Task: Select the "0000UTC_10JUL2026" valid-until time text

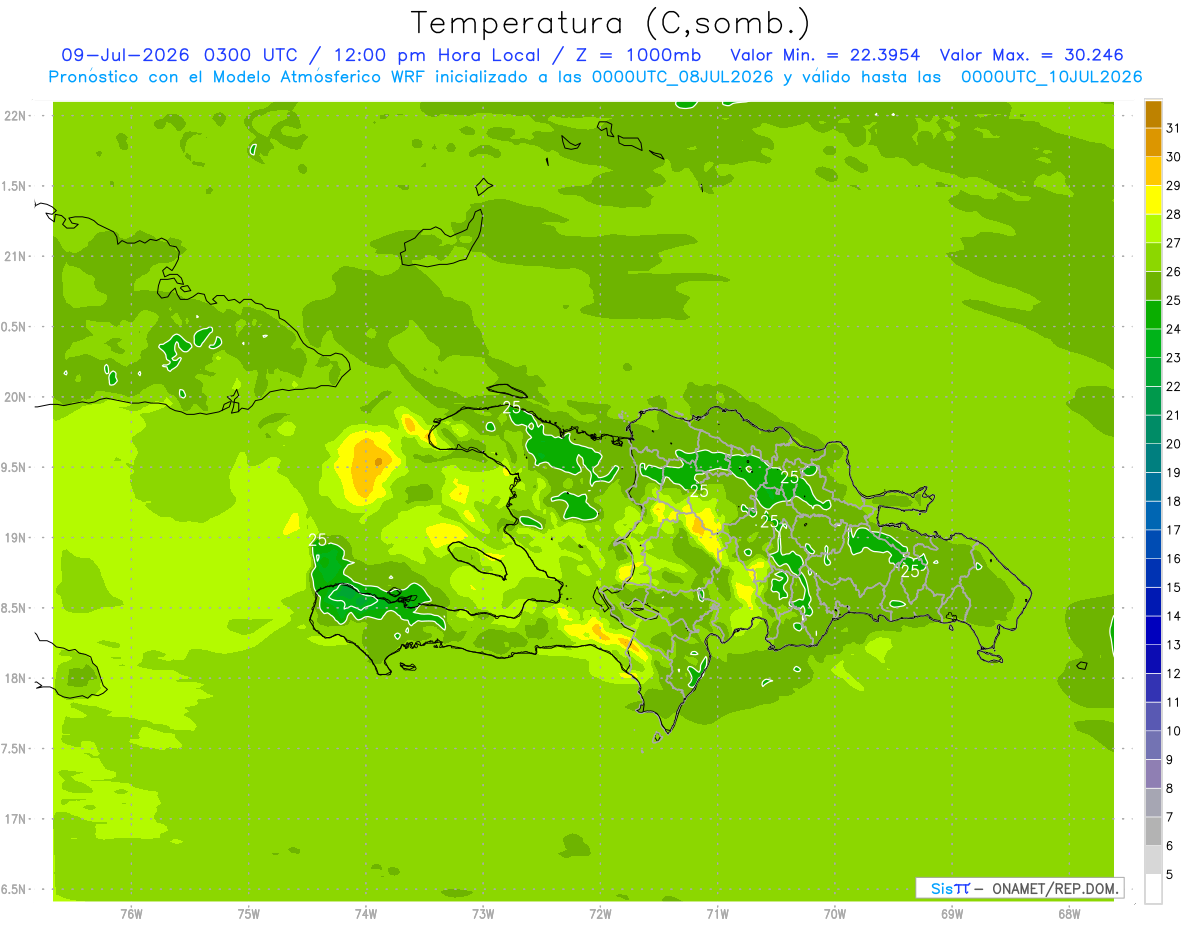Action: 1052,76
